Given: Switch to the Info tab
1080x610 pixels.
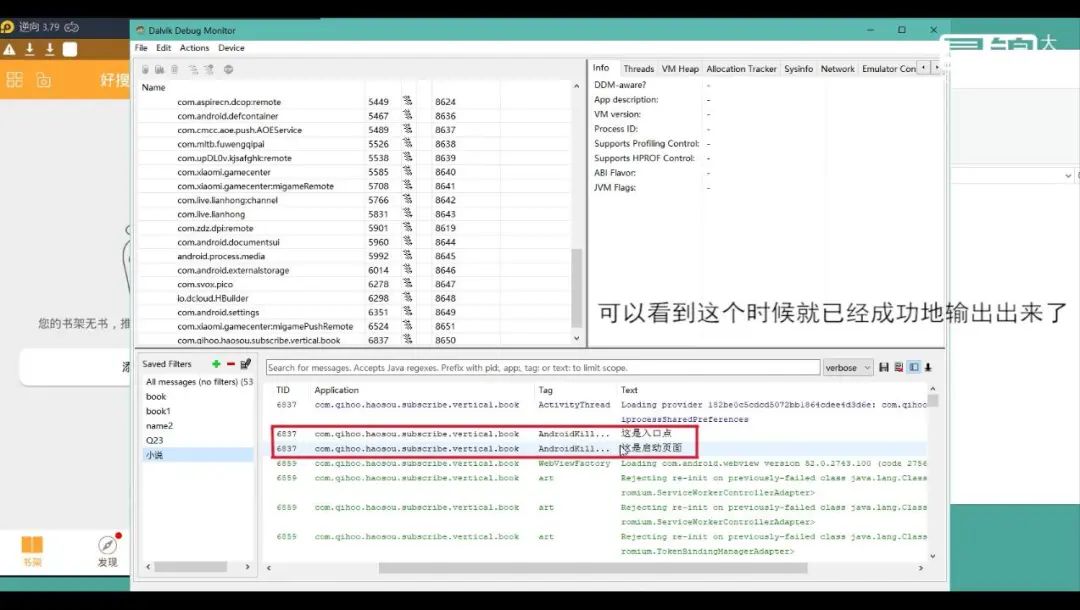Looking at the screenshot, I should point(601,68).
